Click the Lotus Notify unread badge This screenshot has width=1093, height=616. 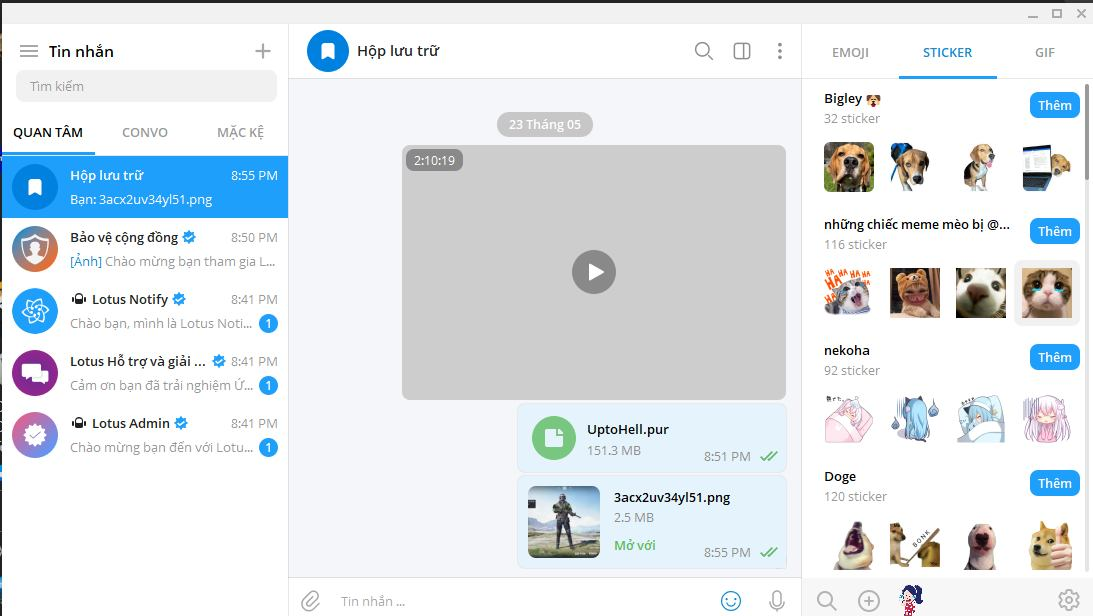tap(268, 323)
